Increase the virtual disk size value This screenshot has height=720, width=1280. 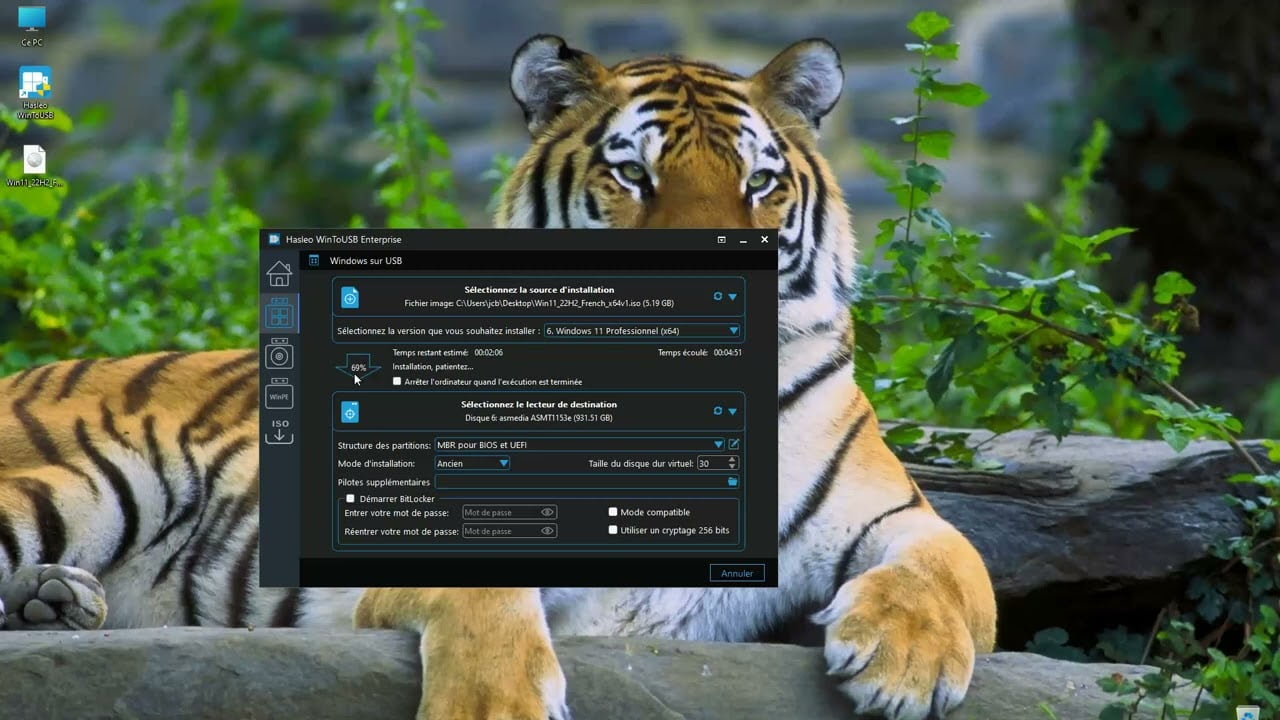[733, 460]
